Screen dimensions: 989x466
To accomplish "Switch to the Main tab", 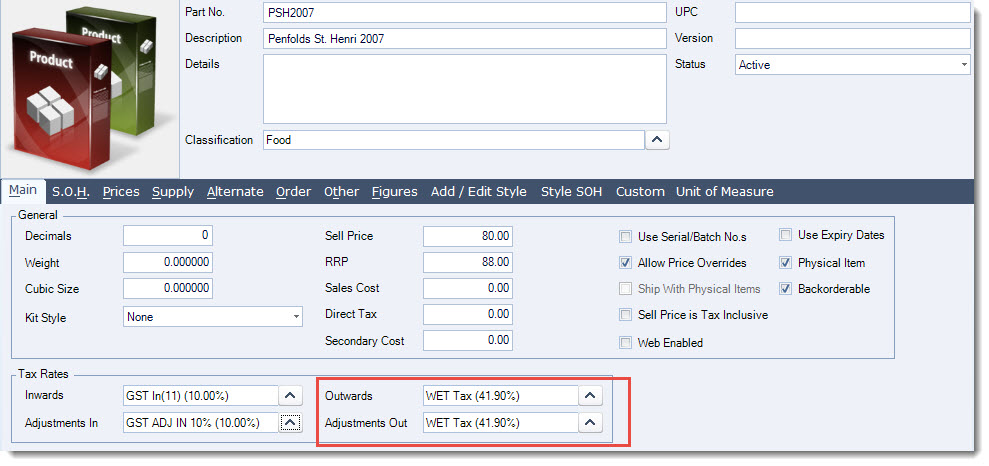I will click(x=23, y=190).
